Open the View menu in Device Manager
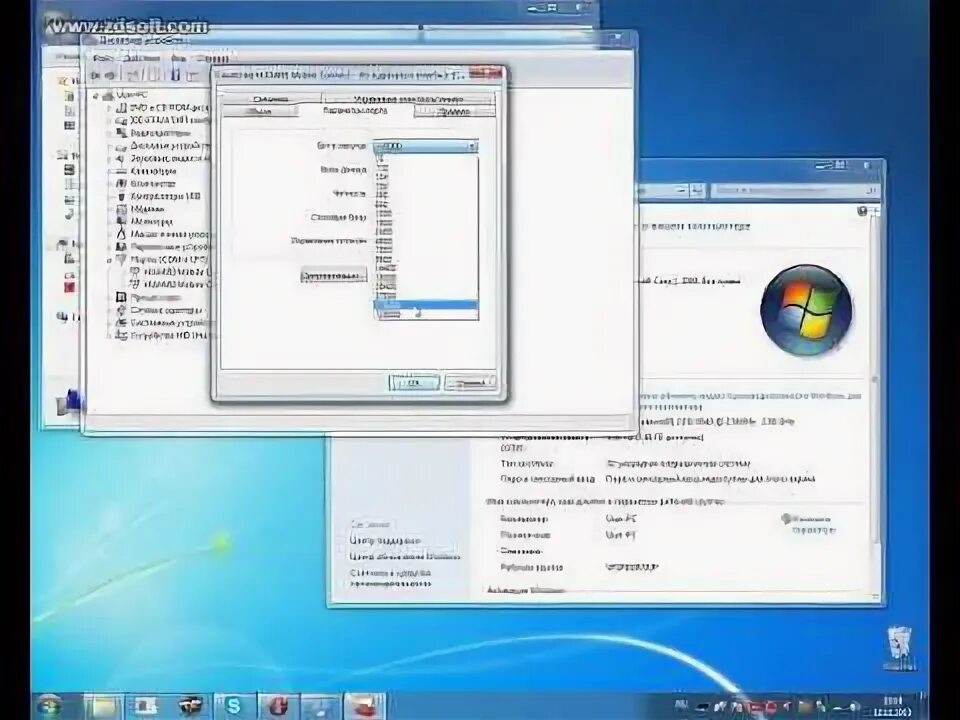Screen dimensions: 960x720 (x=179, y=59)
